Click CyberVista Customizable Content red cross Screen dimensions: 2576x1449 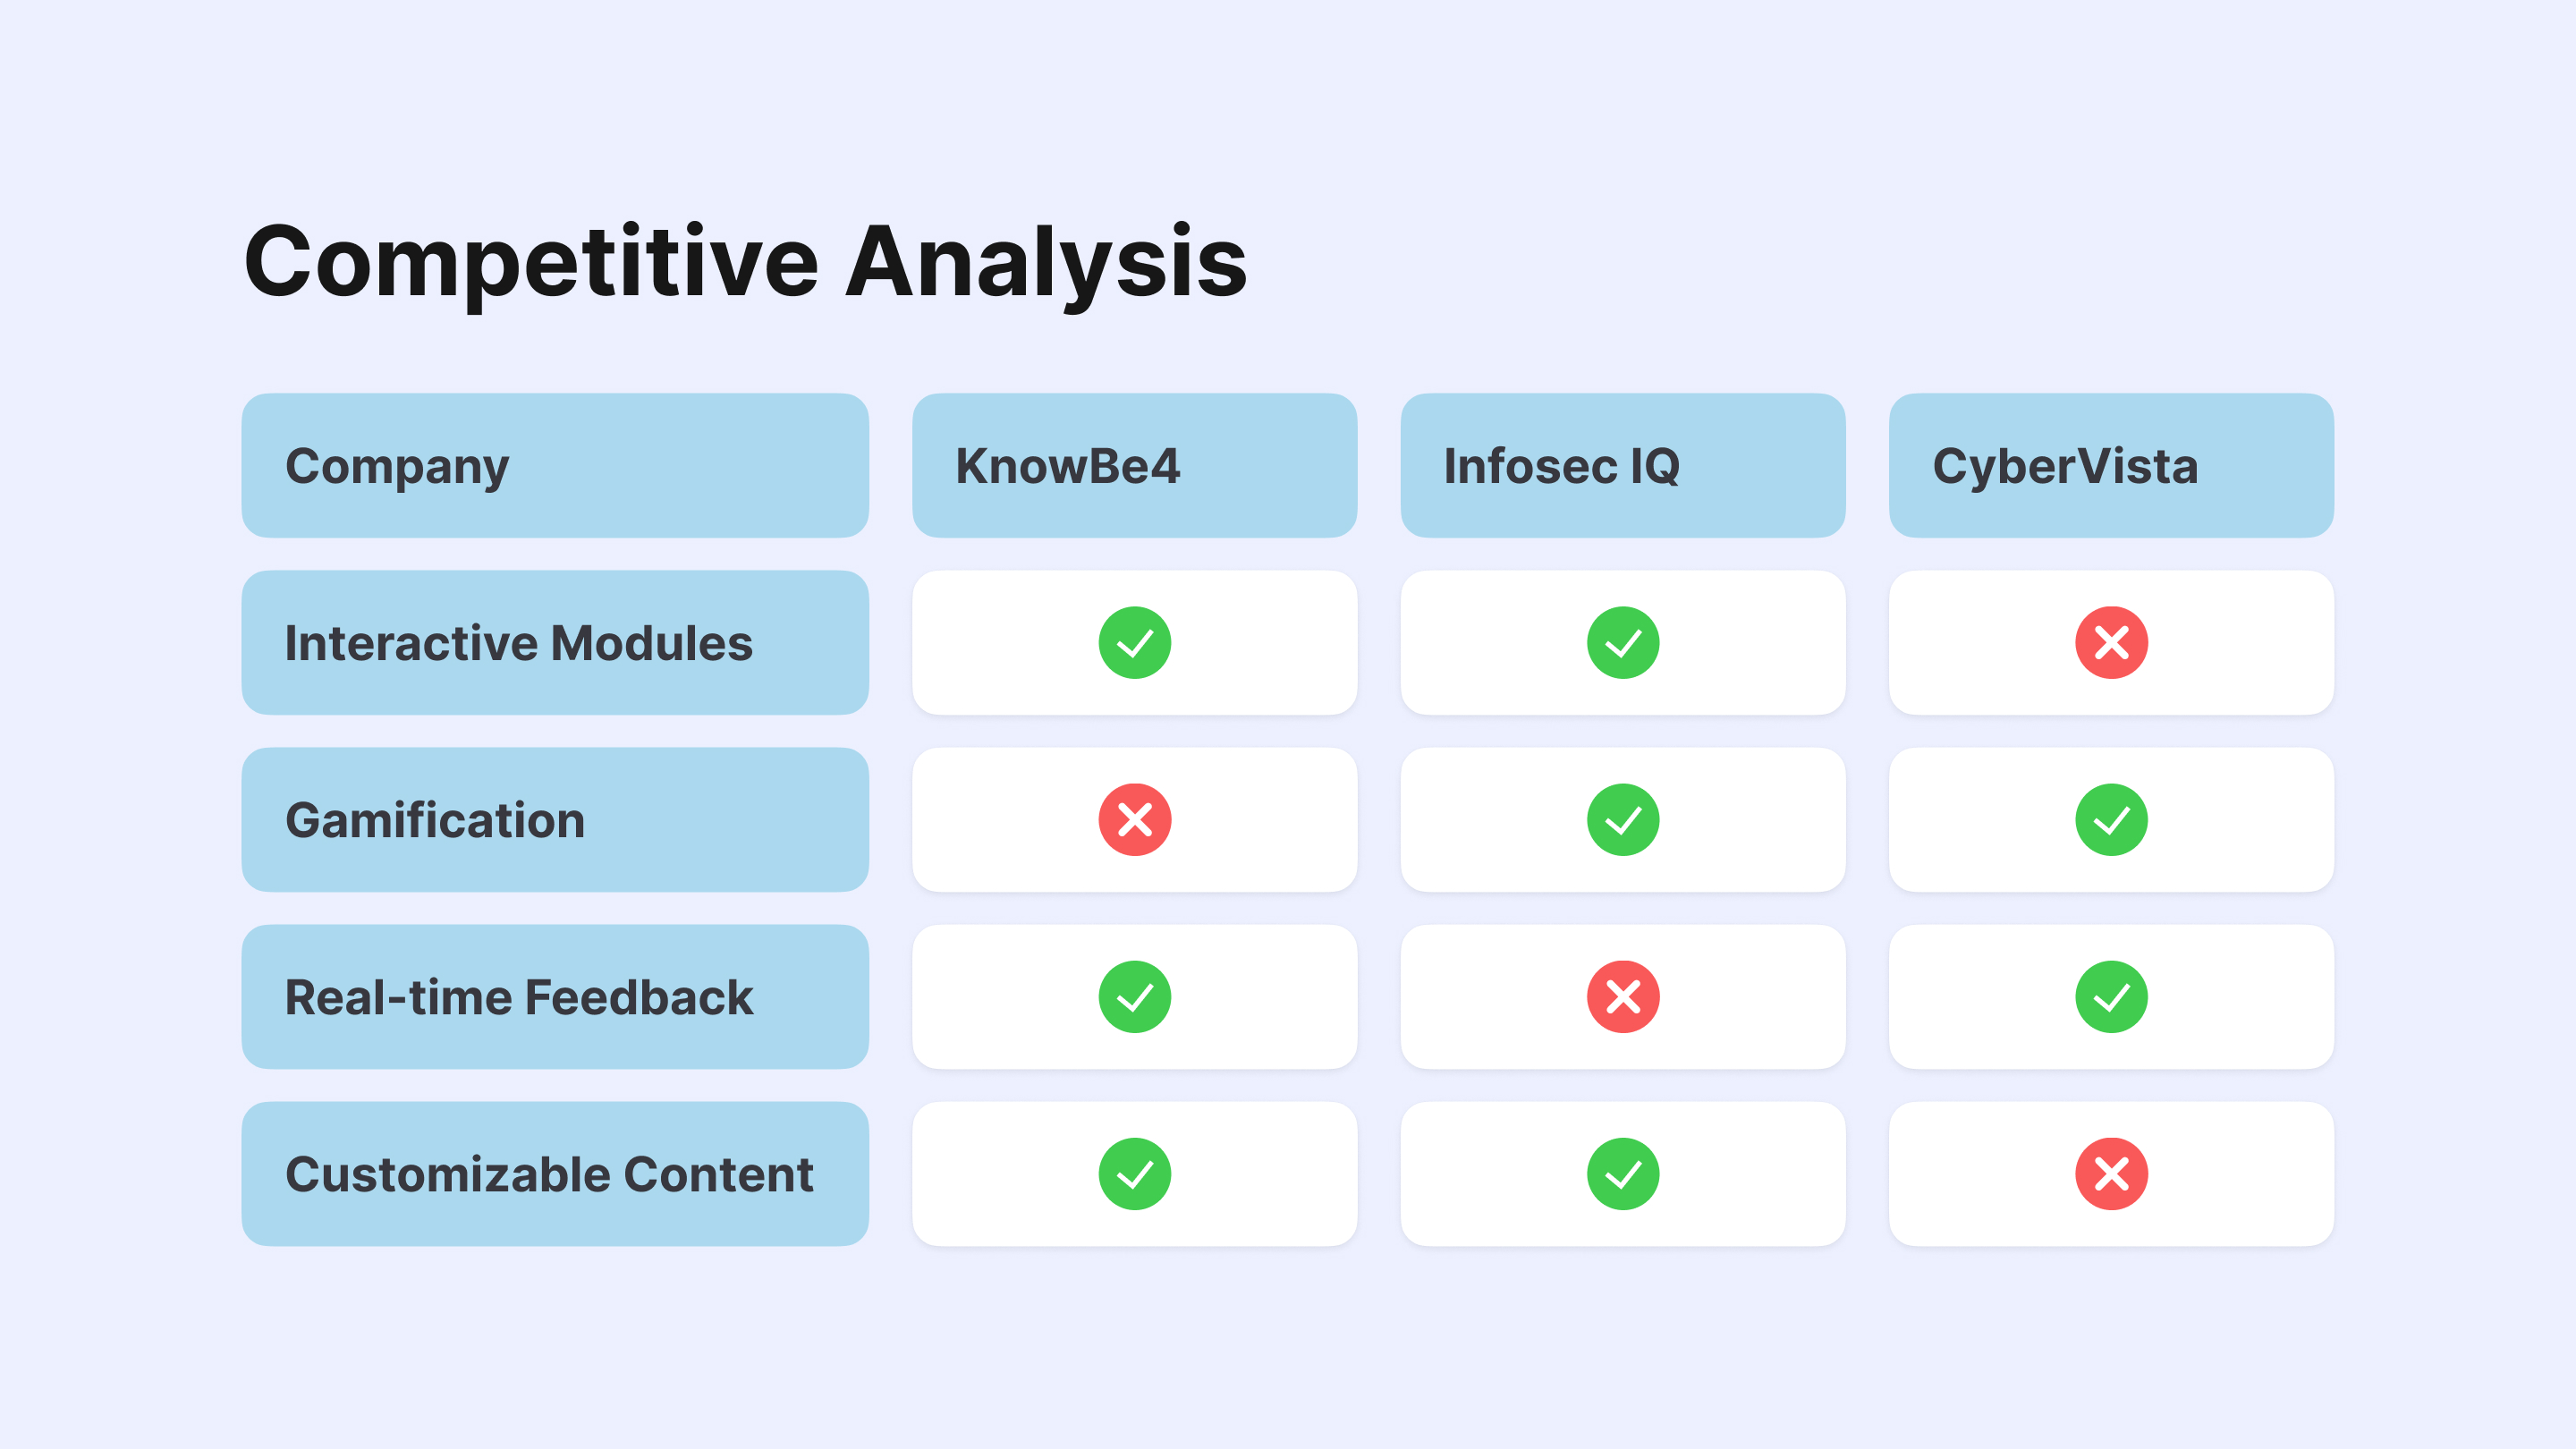coord(2111,1174)
